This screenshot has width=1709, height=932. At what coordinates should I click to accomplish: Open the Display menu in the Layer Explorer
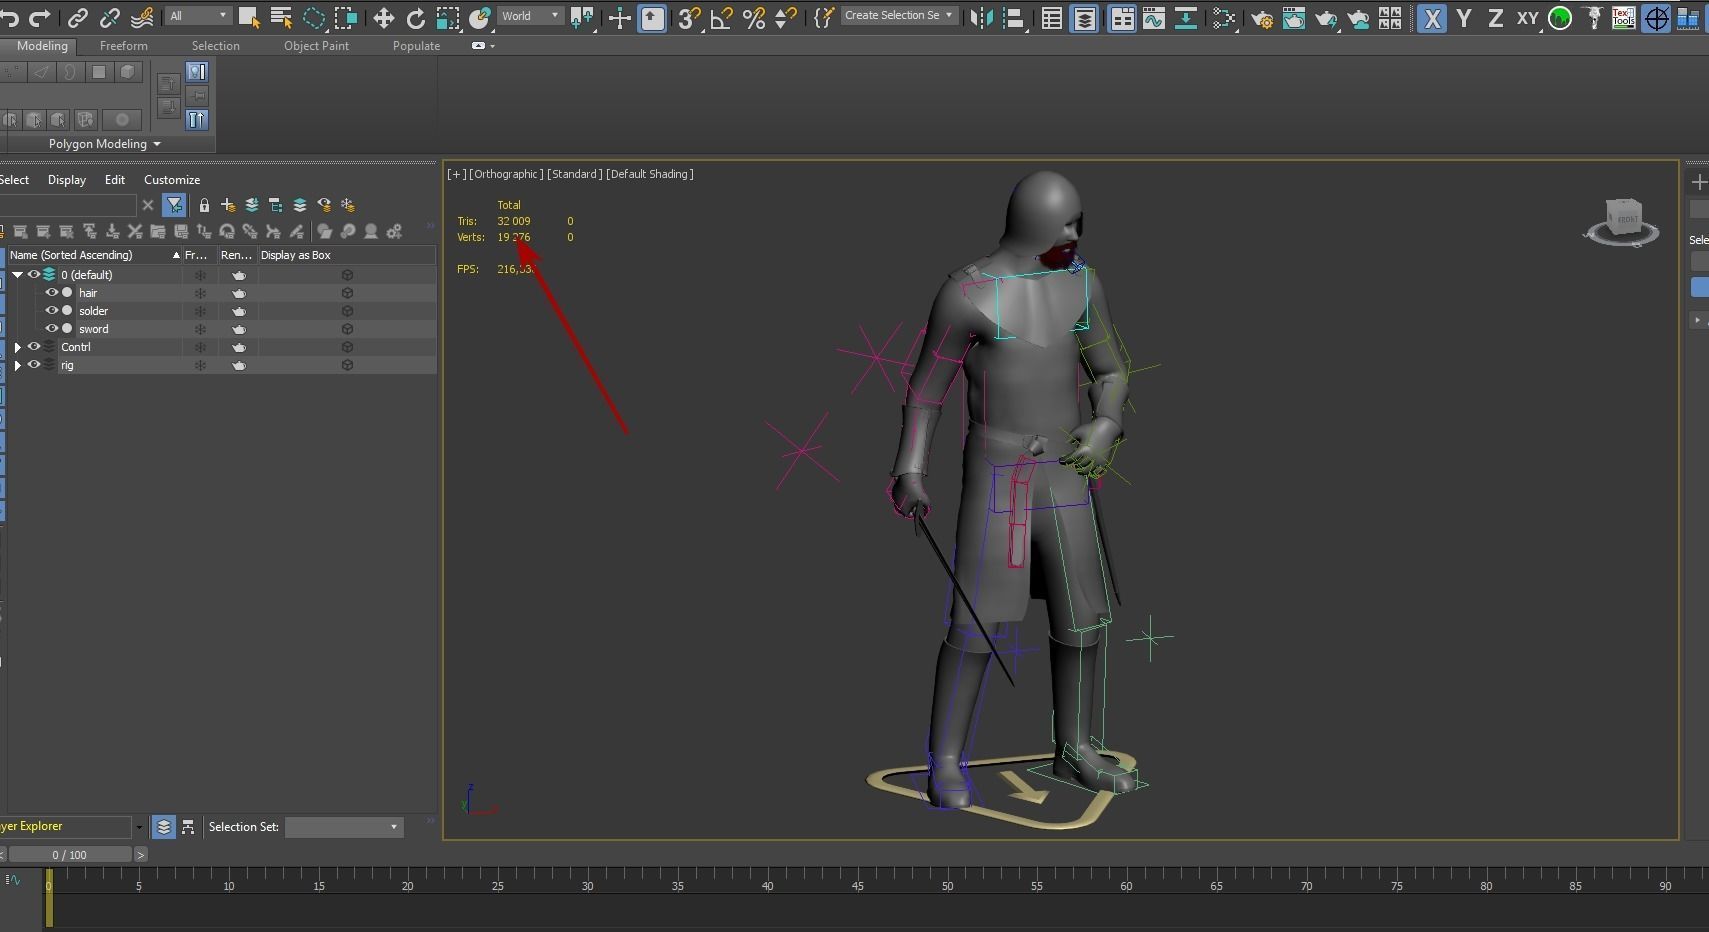click(x=67, y=180)
